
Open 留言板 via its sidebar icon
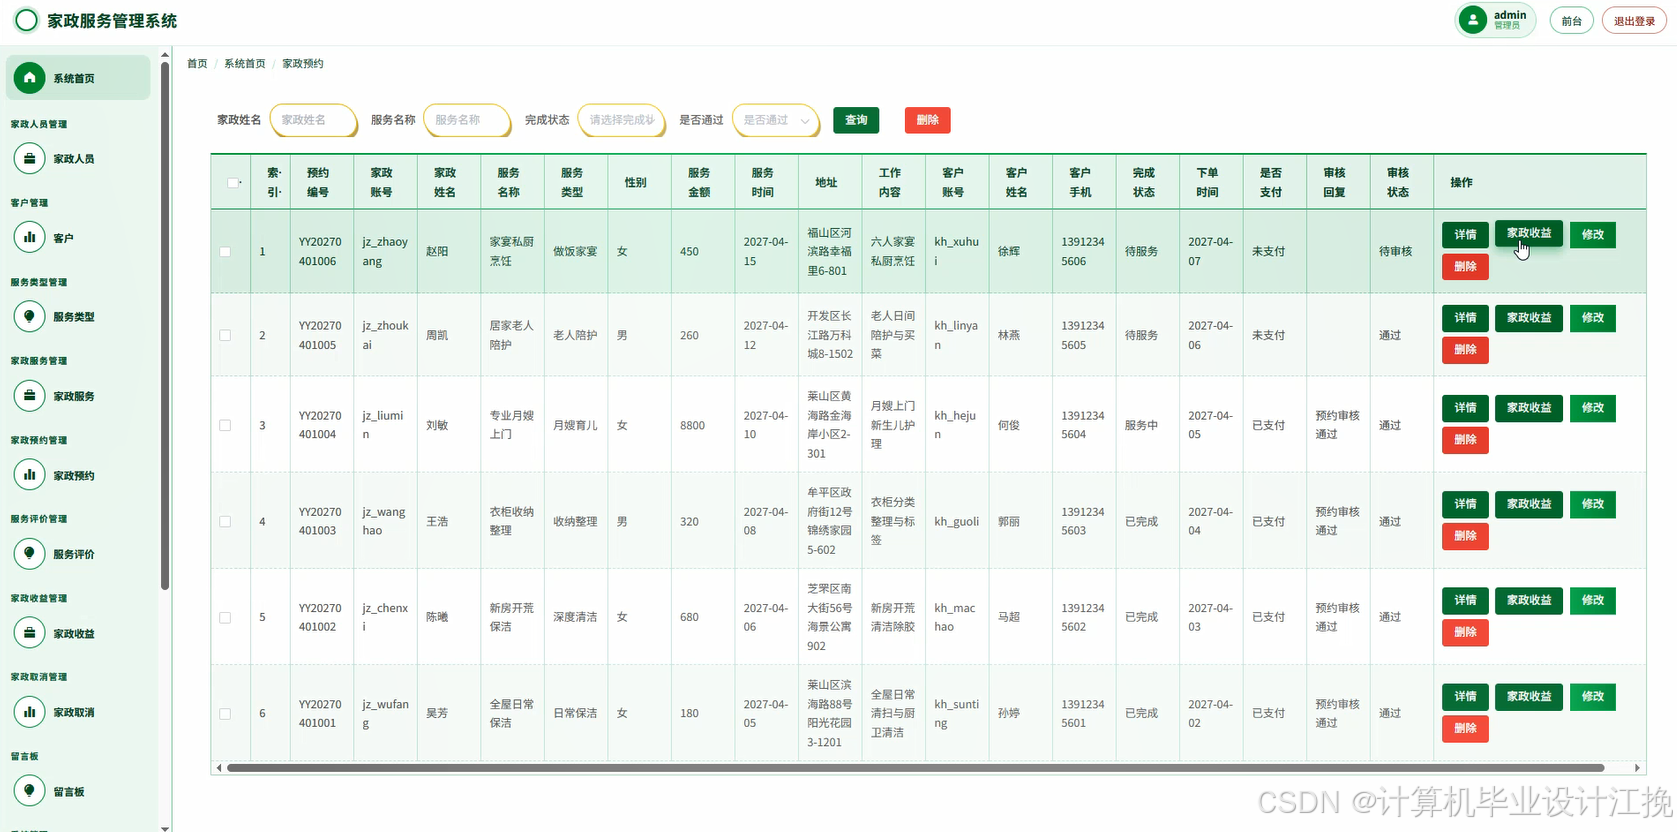pos(29,791)
